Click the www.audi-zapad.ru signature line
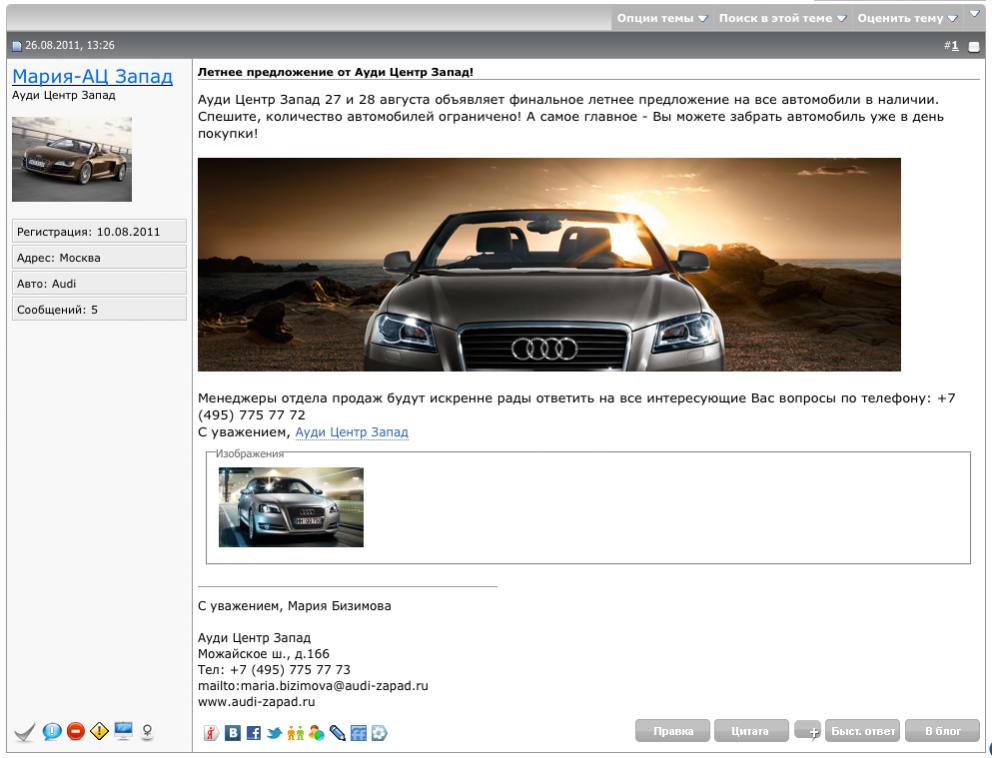The image size is (992, 758). coord(256,702)
